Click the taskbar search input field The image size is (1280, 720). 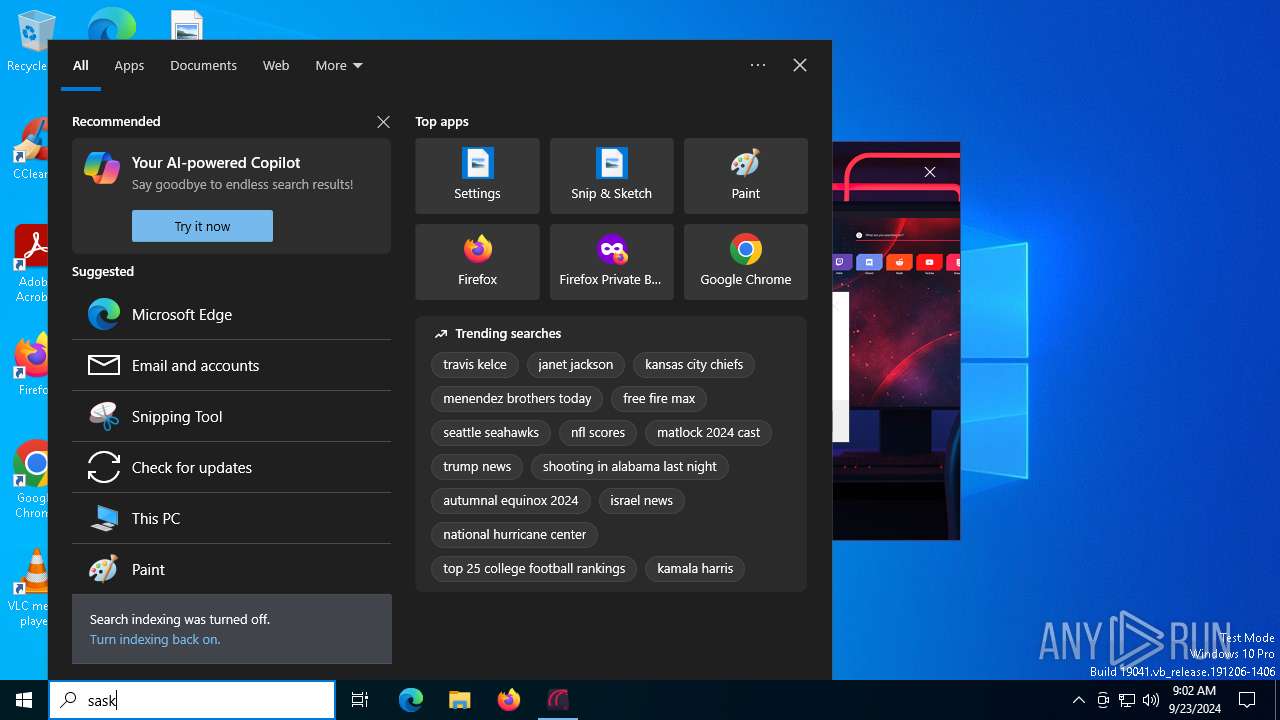(192, 700)
